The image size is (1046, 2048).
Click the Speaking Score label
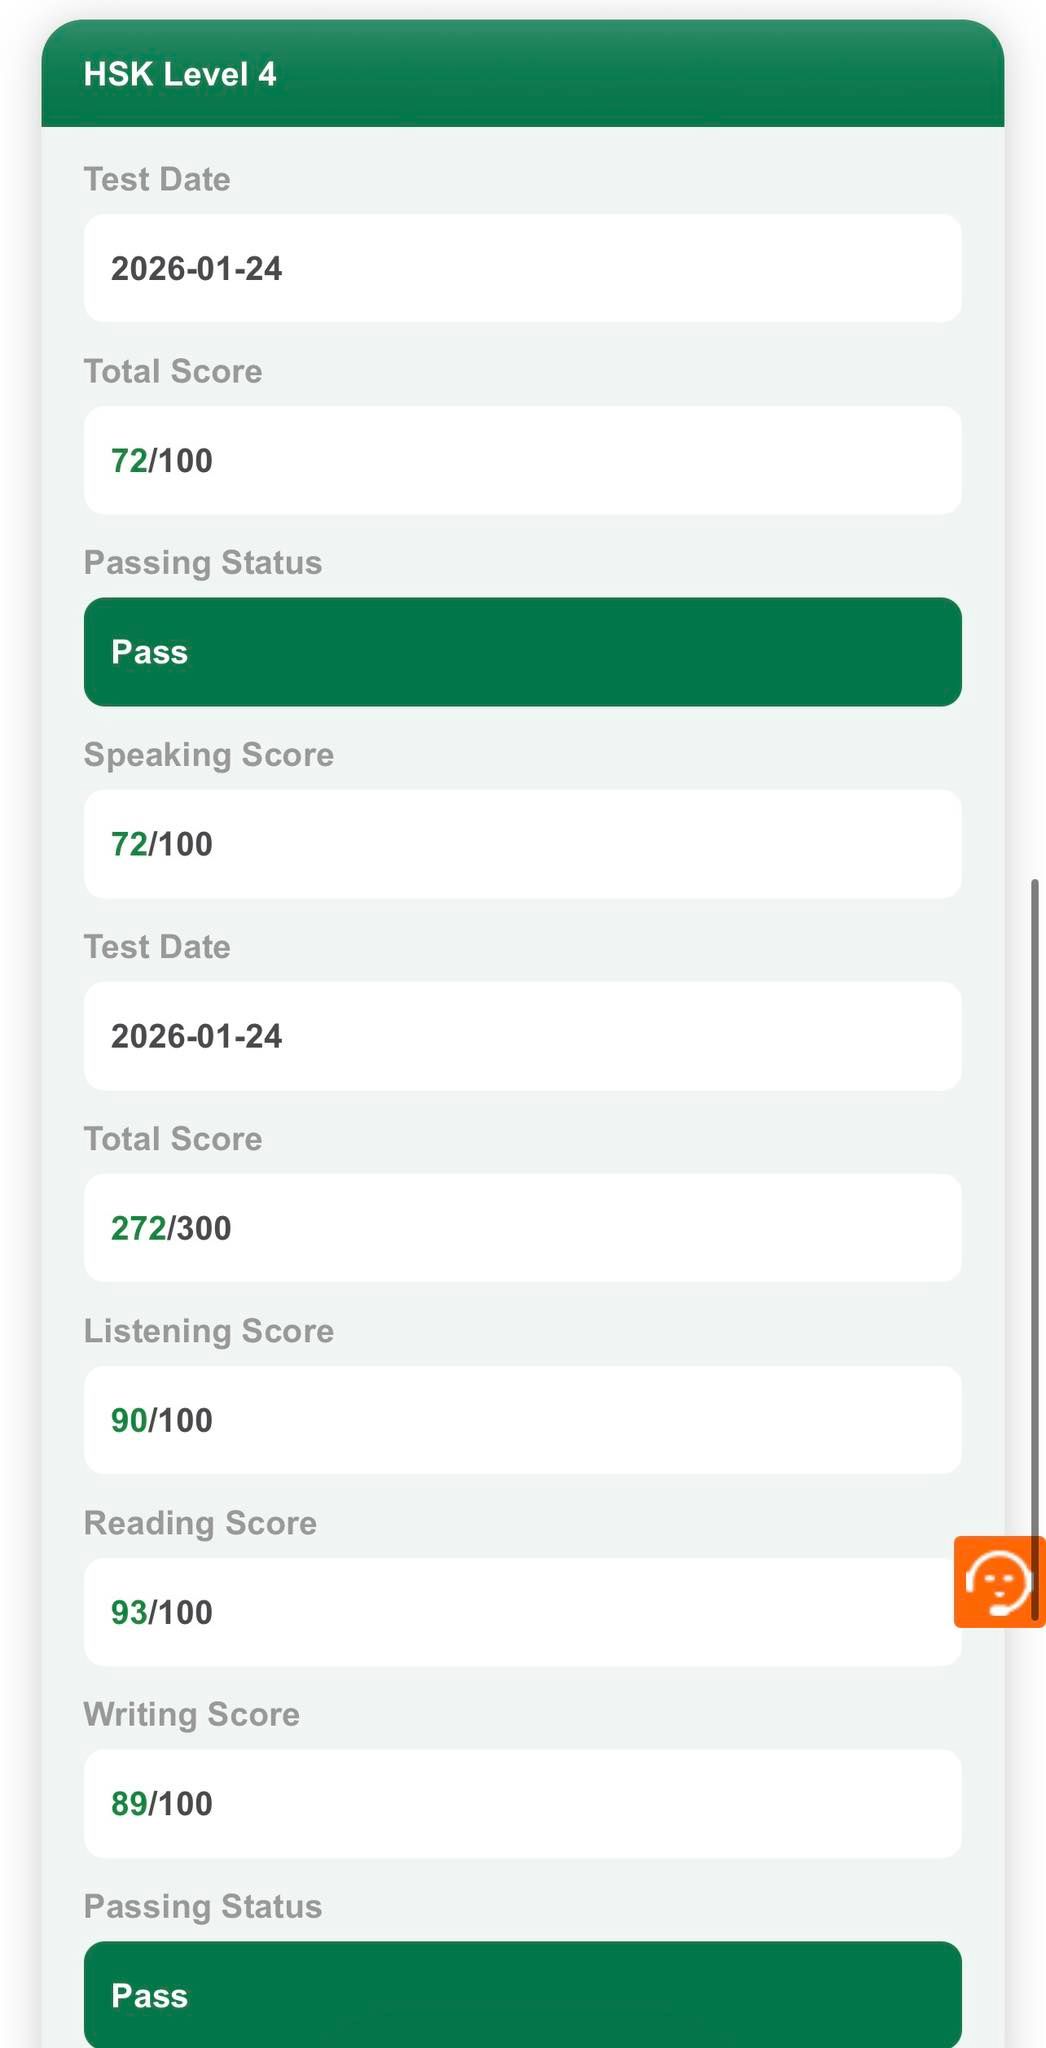pos(208,755)
